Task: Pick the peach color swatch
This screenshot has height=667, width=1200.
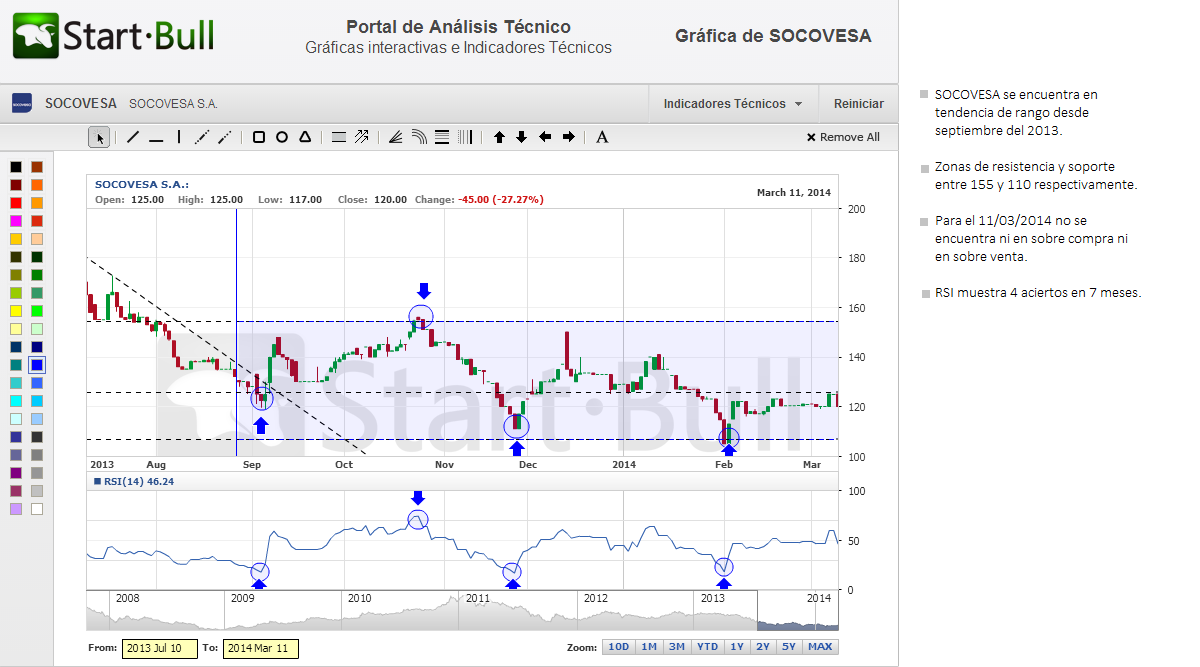Action: (37, 239)
